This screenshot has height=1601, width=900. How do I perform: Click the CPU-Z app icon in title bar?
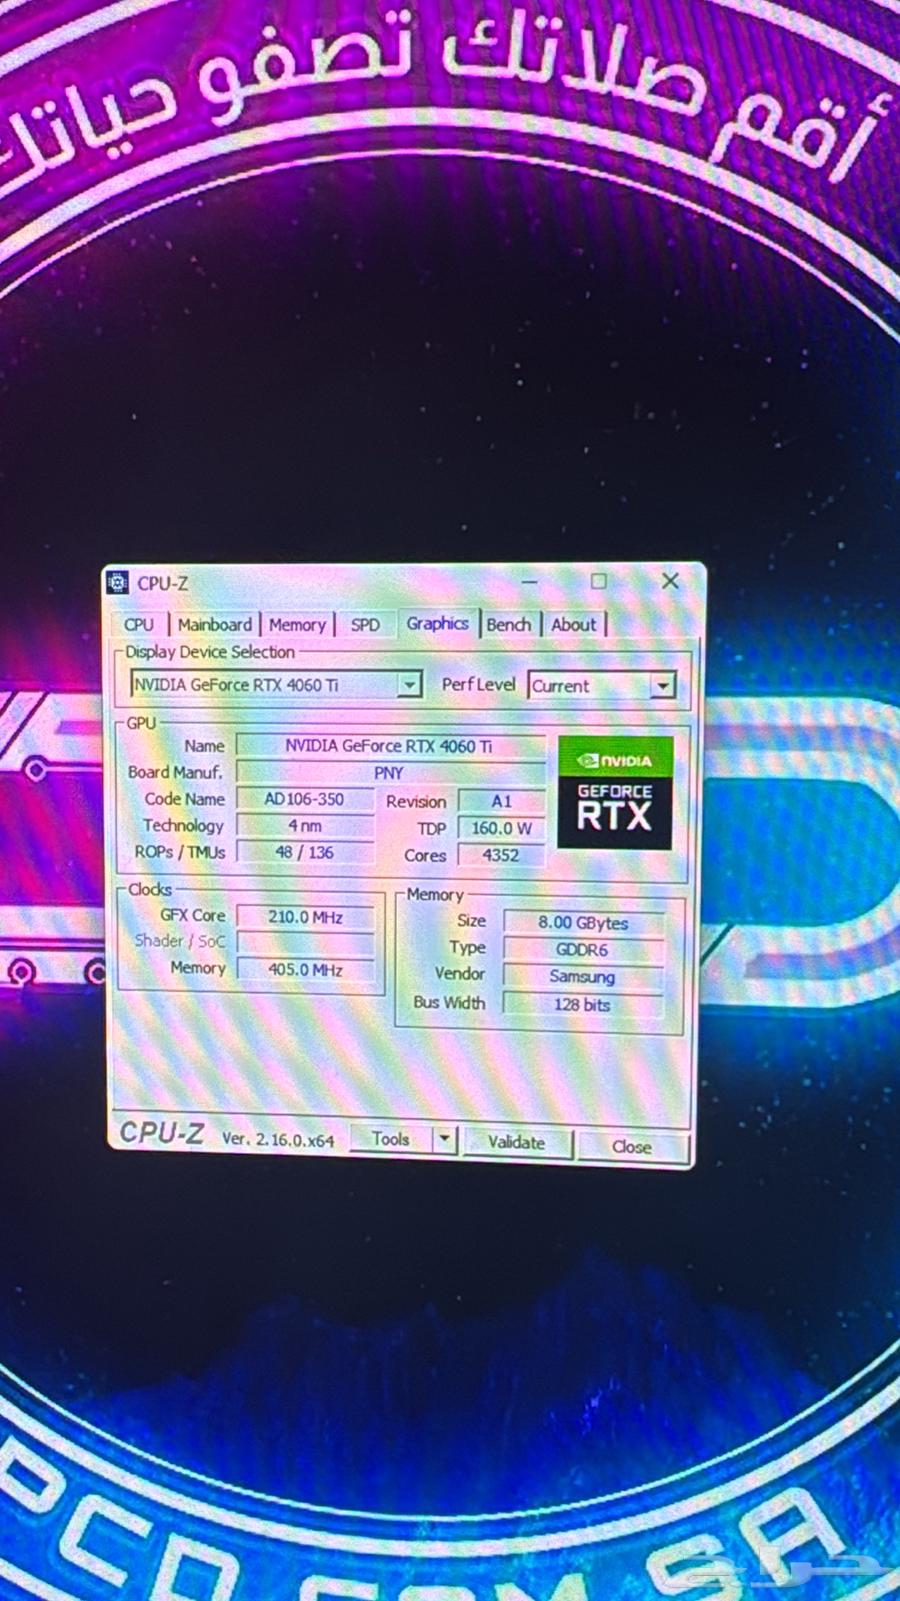click(x=118, y=583)
